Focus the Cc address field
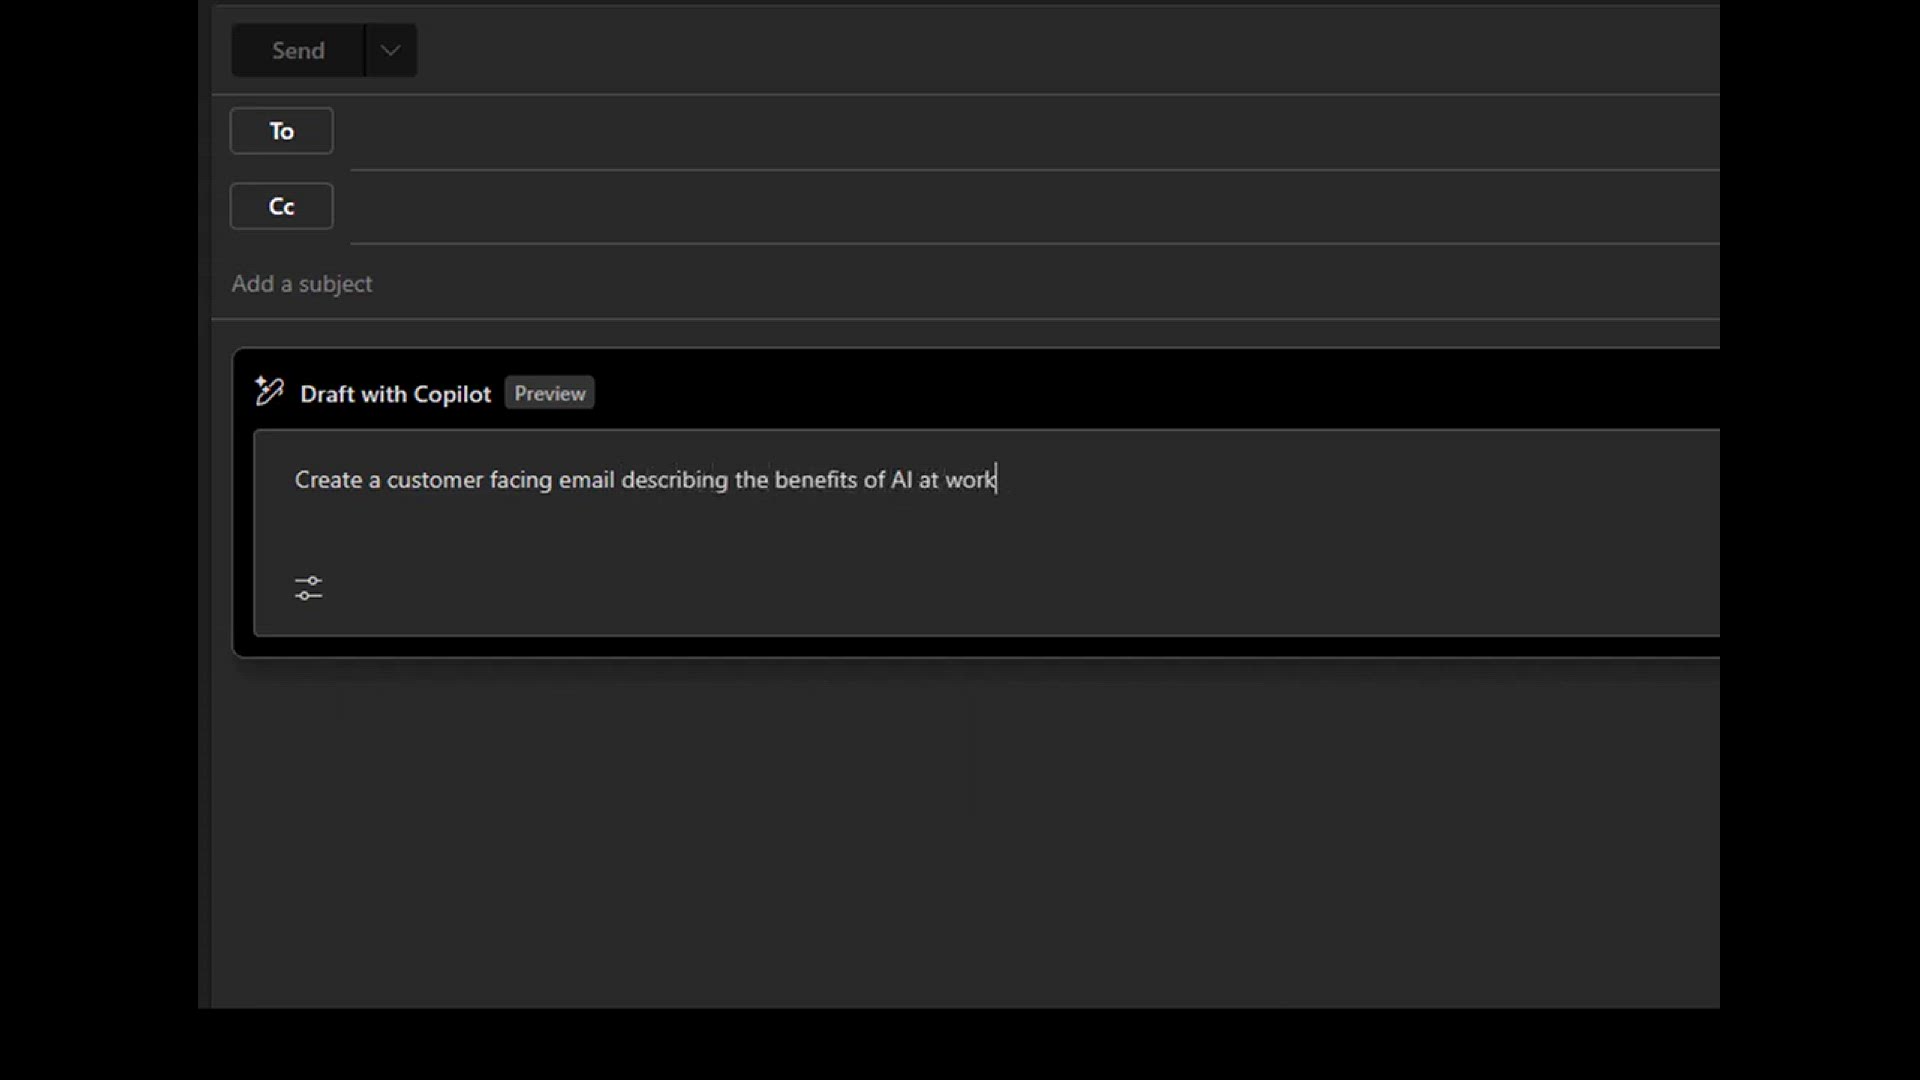This screenshot has width=1920, height=1080. click(1035, 207)
